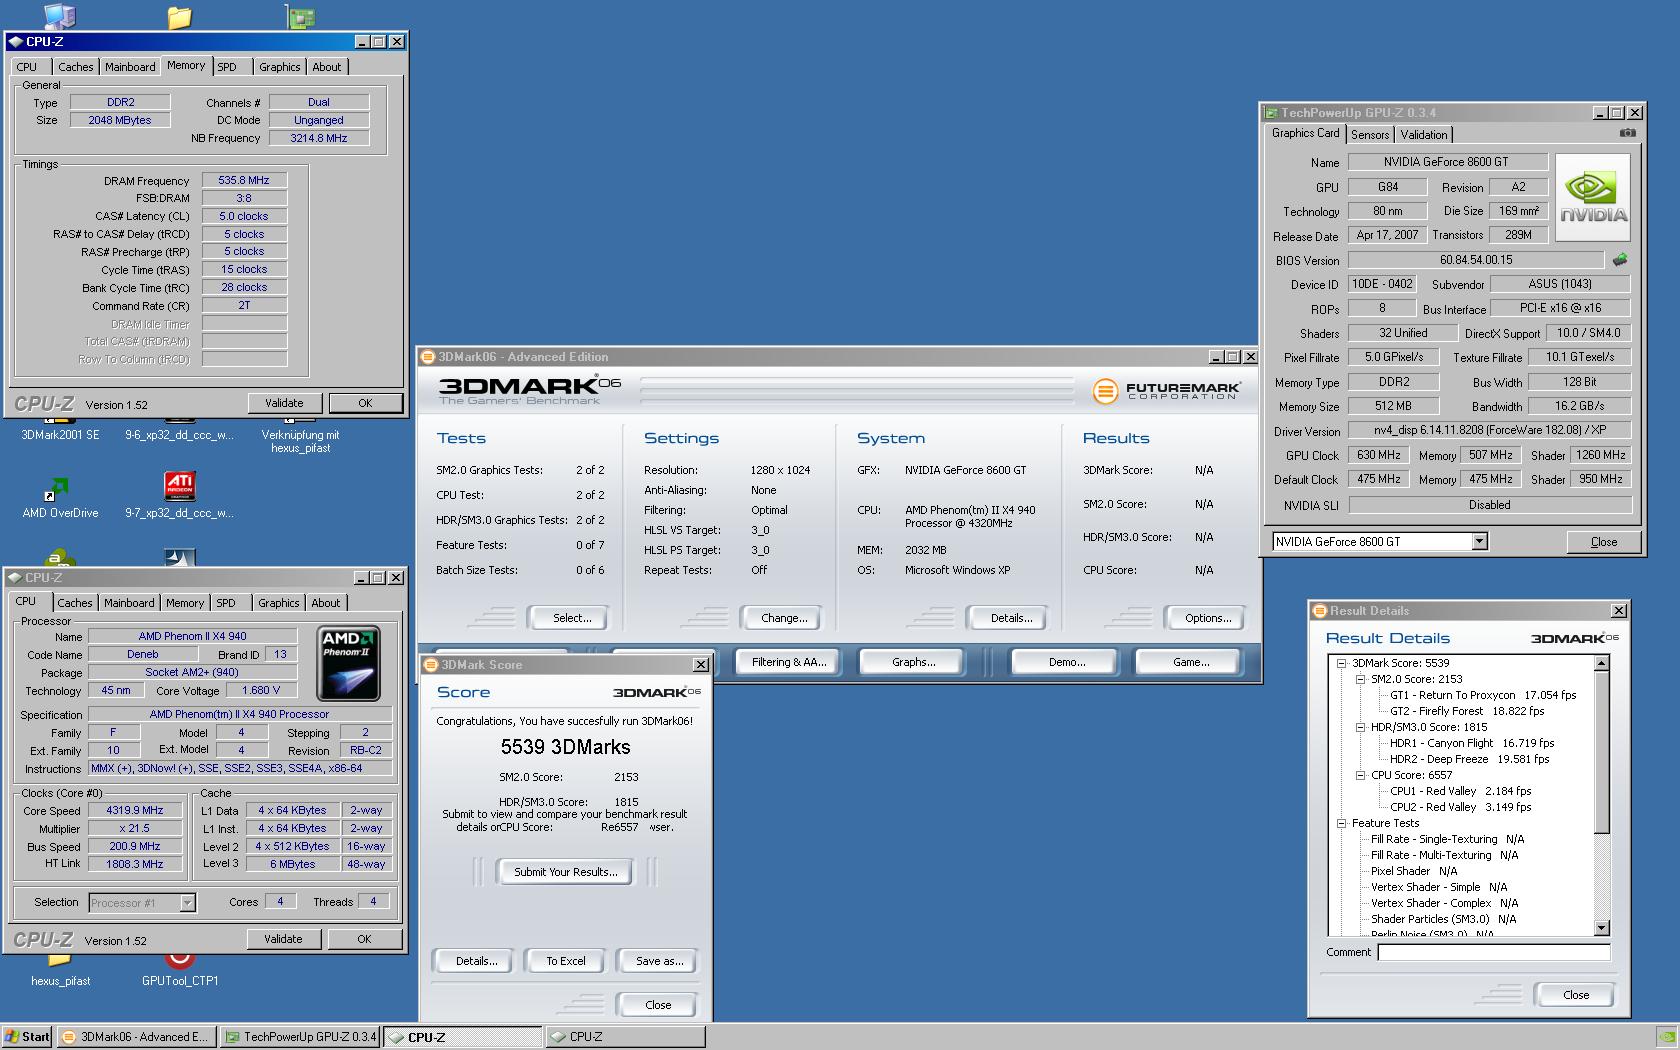1680x1050 pixels.
Task: Click the Change... settings button
Action: 784,618
